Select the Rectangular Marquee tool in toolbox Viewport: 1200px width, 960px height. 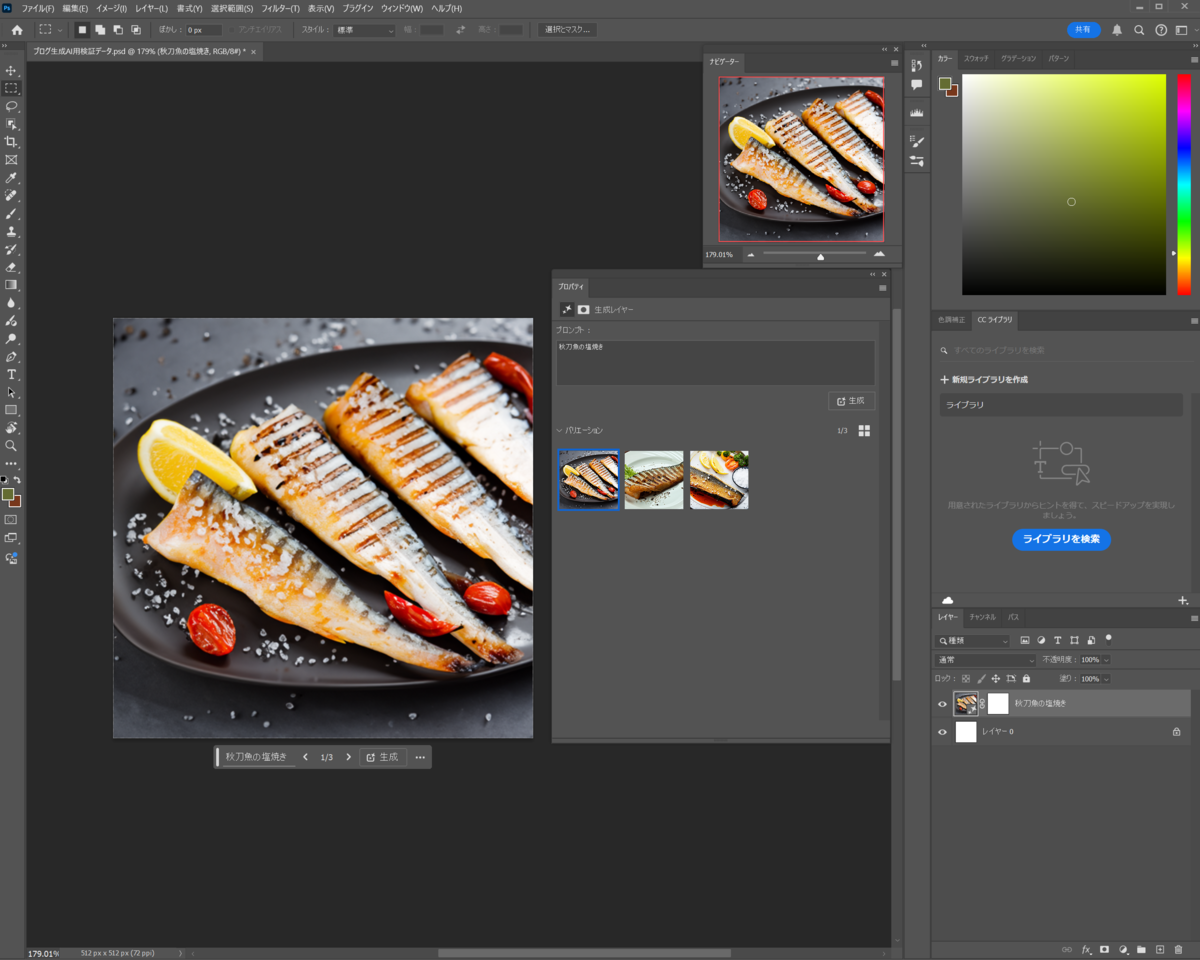pos(11,88)
